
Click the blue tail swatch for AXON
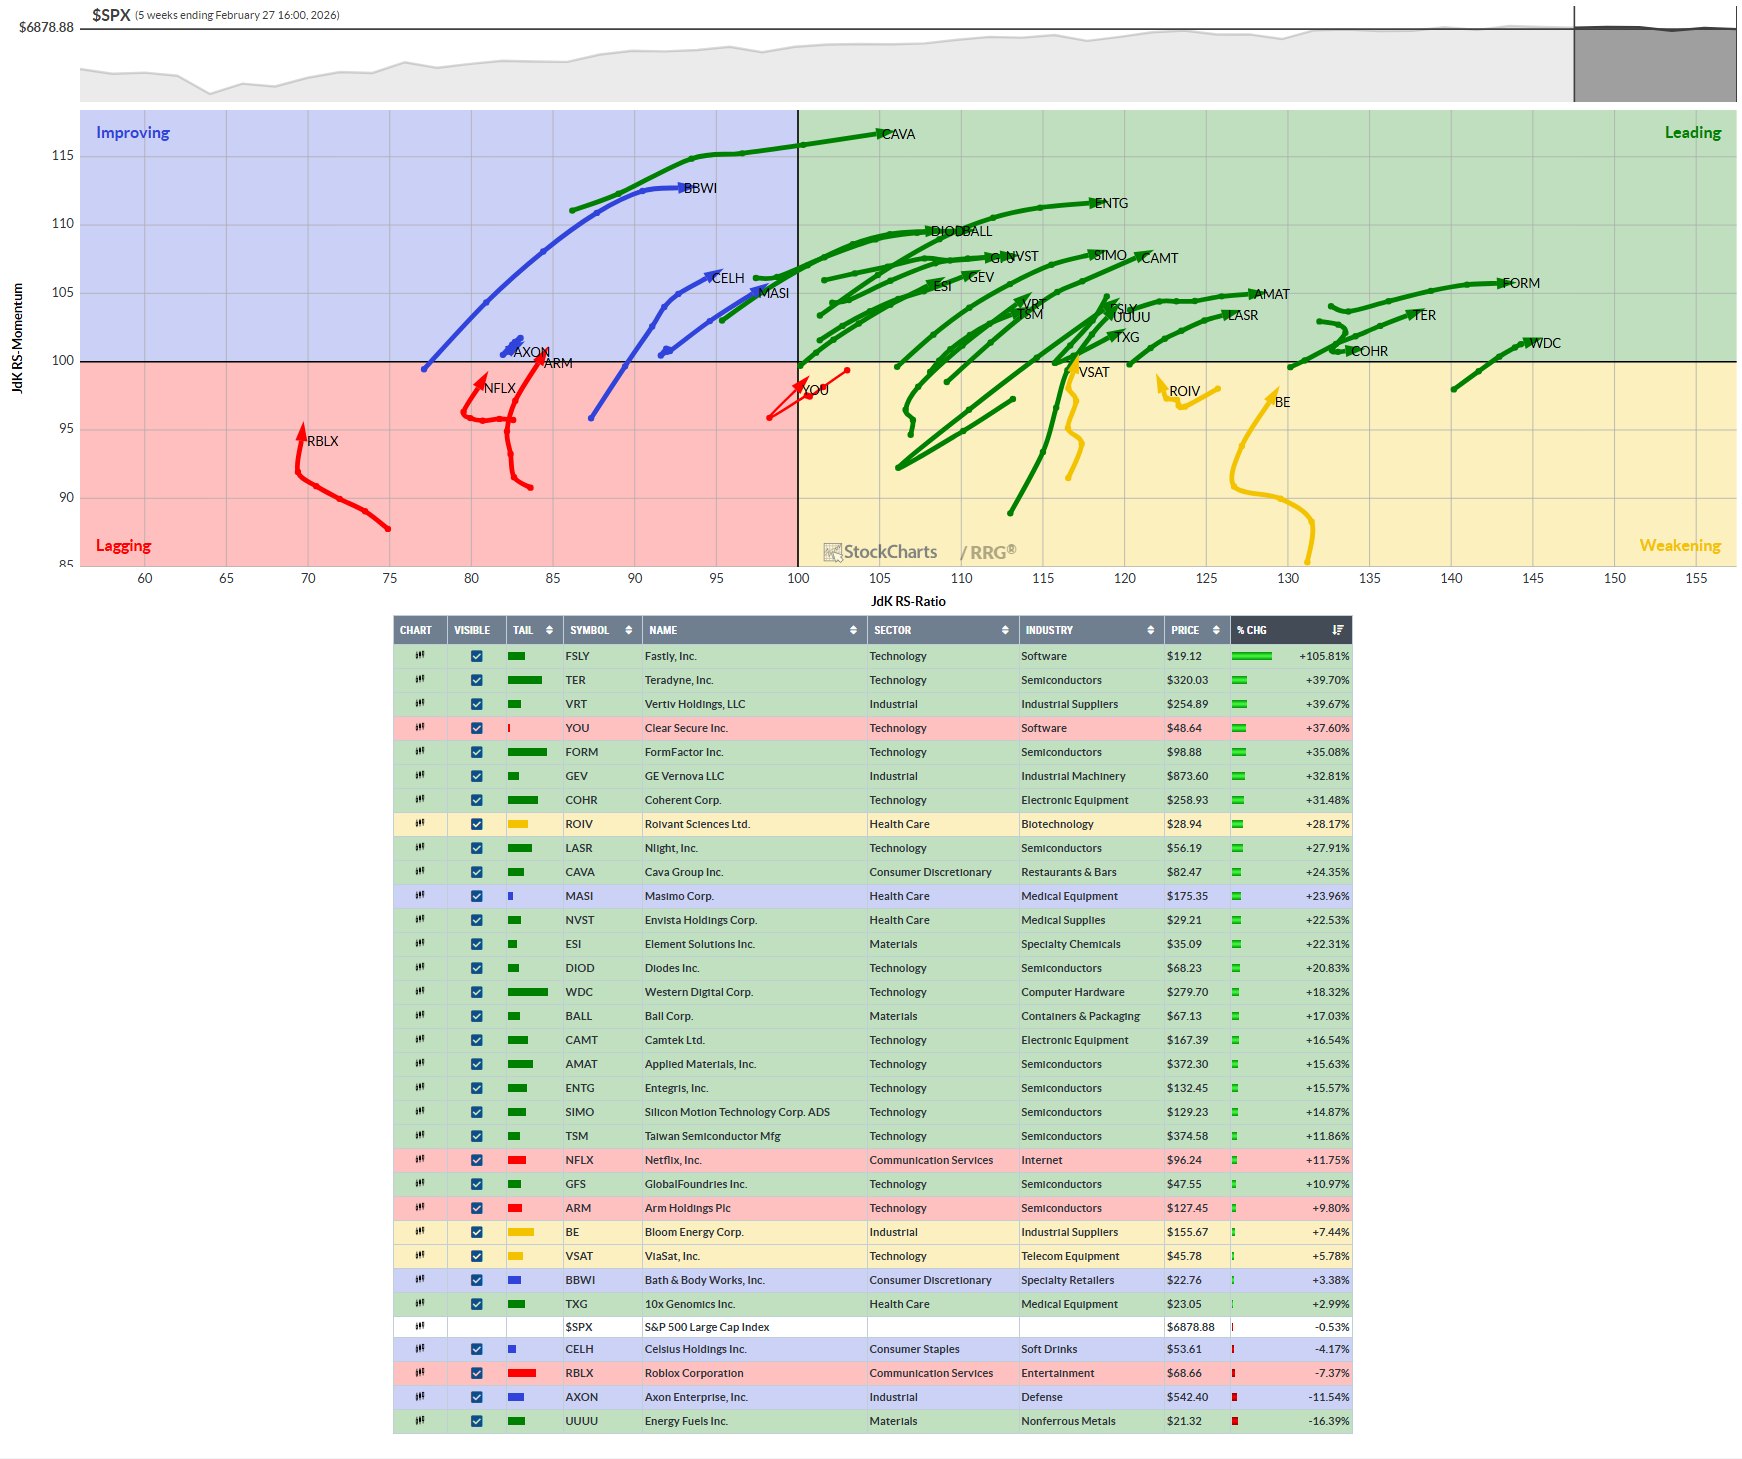point(516,1397)
